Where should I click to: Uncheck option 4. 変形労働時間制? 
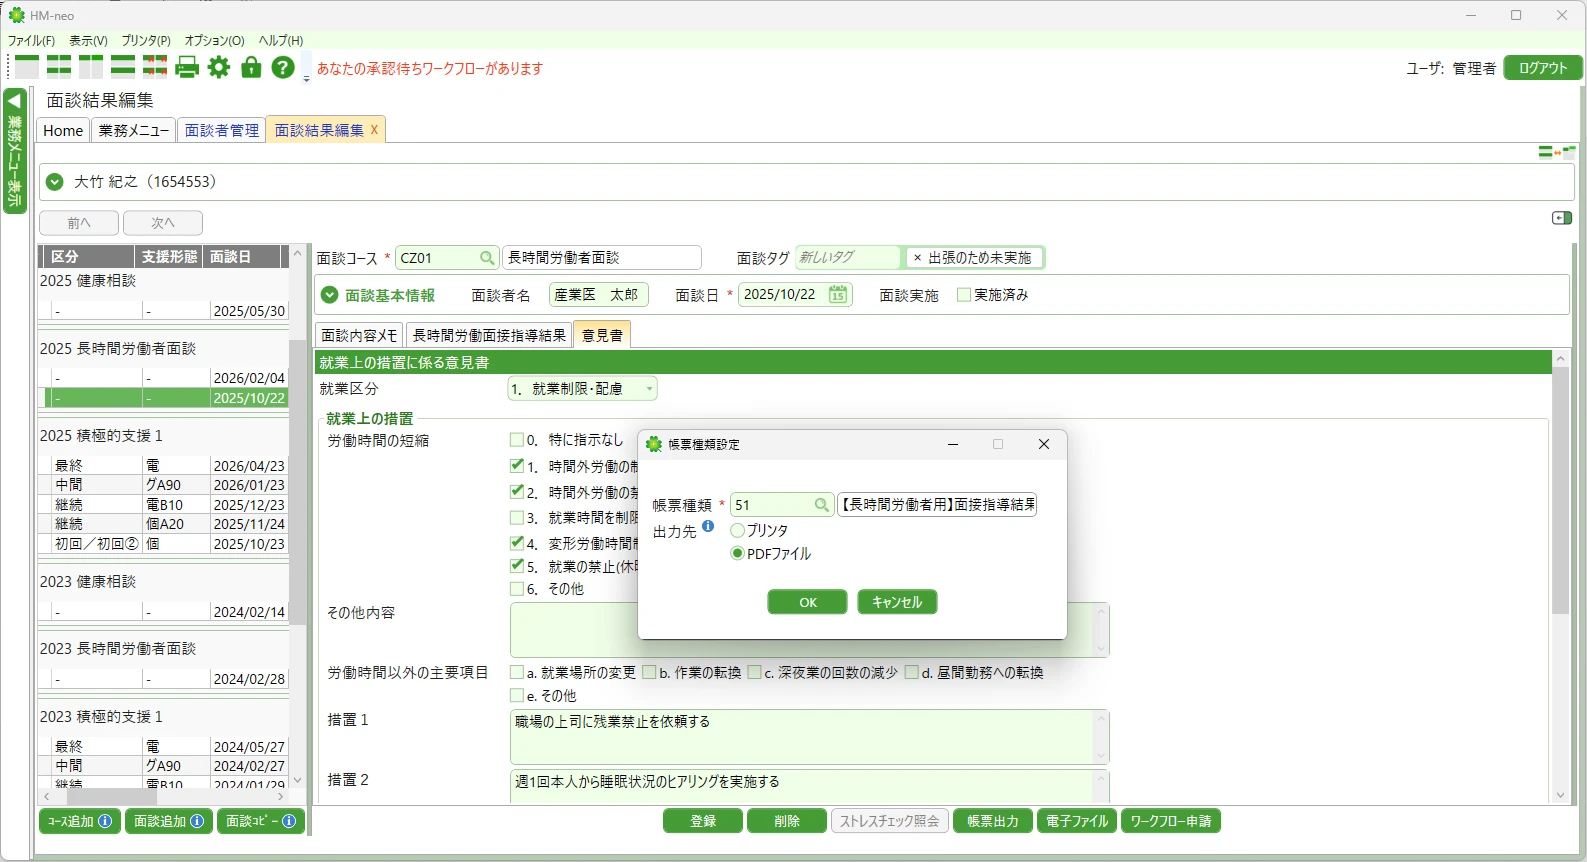click(x=517, y=544)
